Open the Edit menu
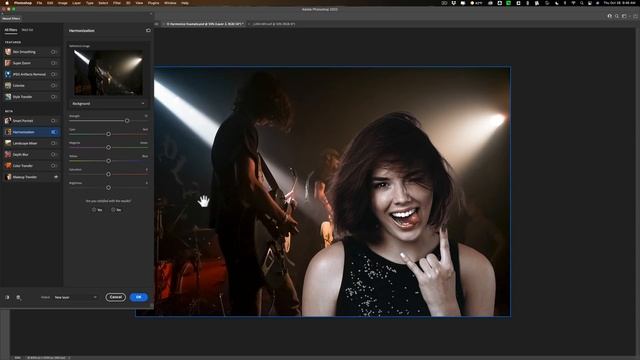The image size is (640, 360). pos(50,3)
